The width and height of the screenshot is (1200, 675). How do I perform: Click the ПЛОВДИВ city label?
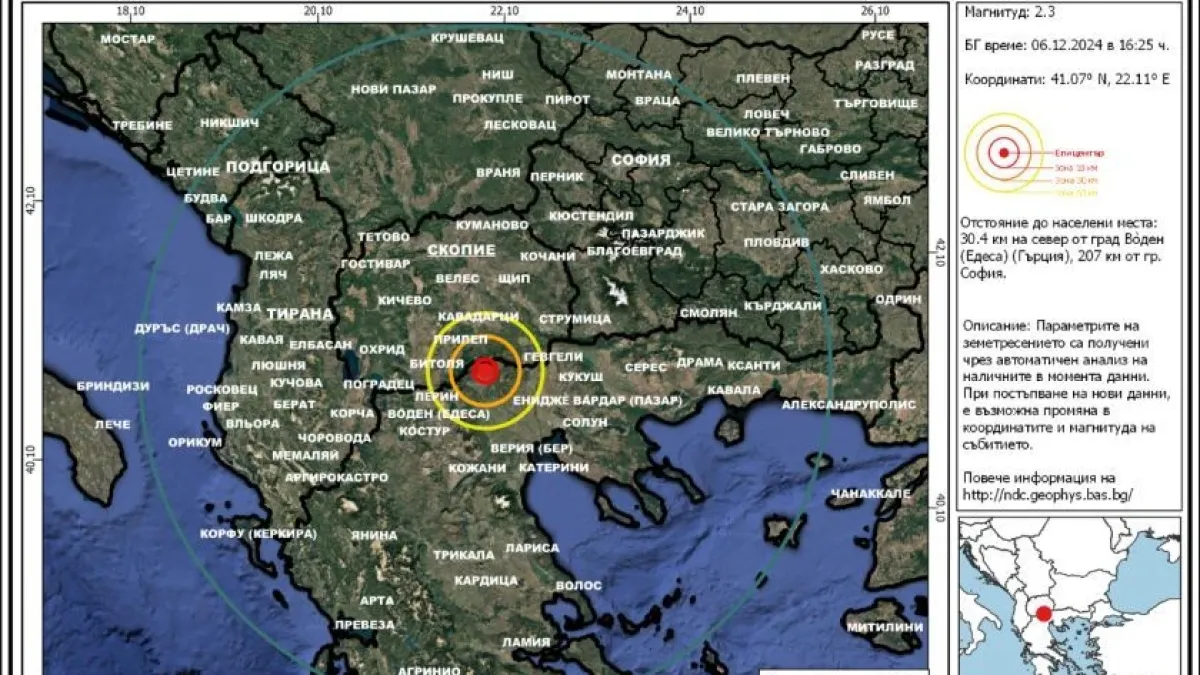pos(777,242)
